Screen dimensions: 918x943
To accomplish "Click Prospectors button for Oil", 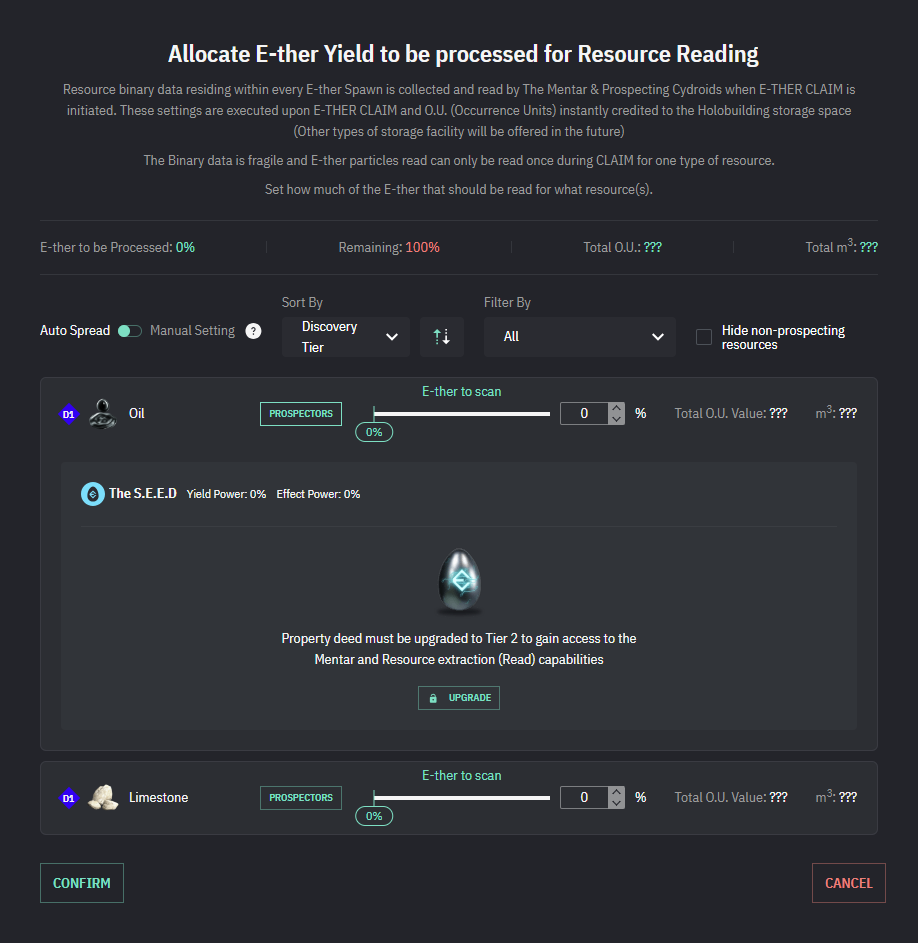I will point(301,413).
